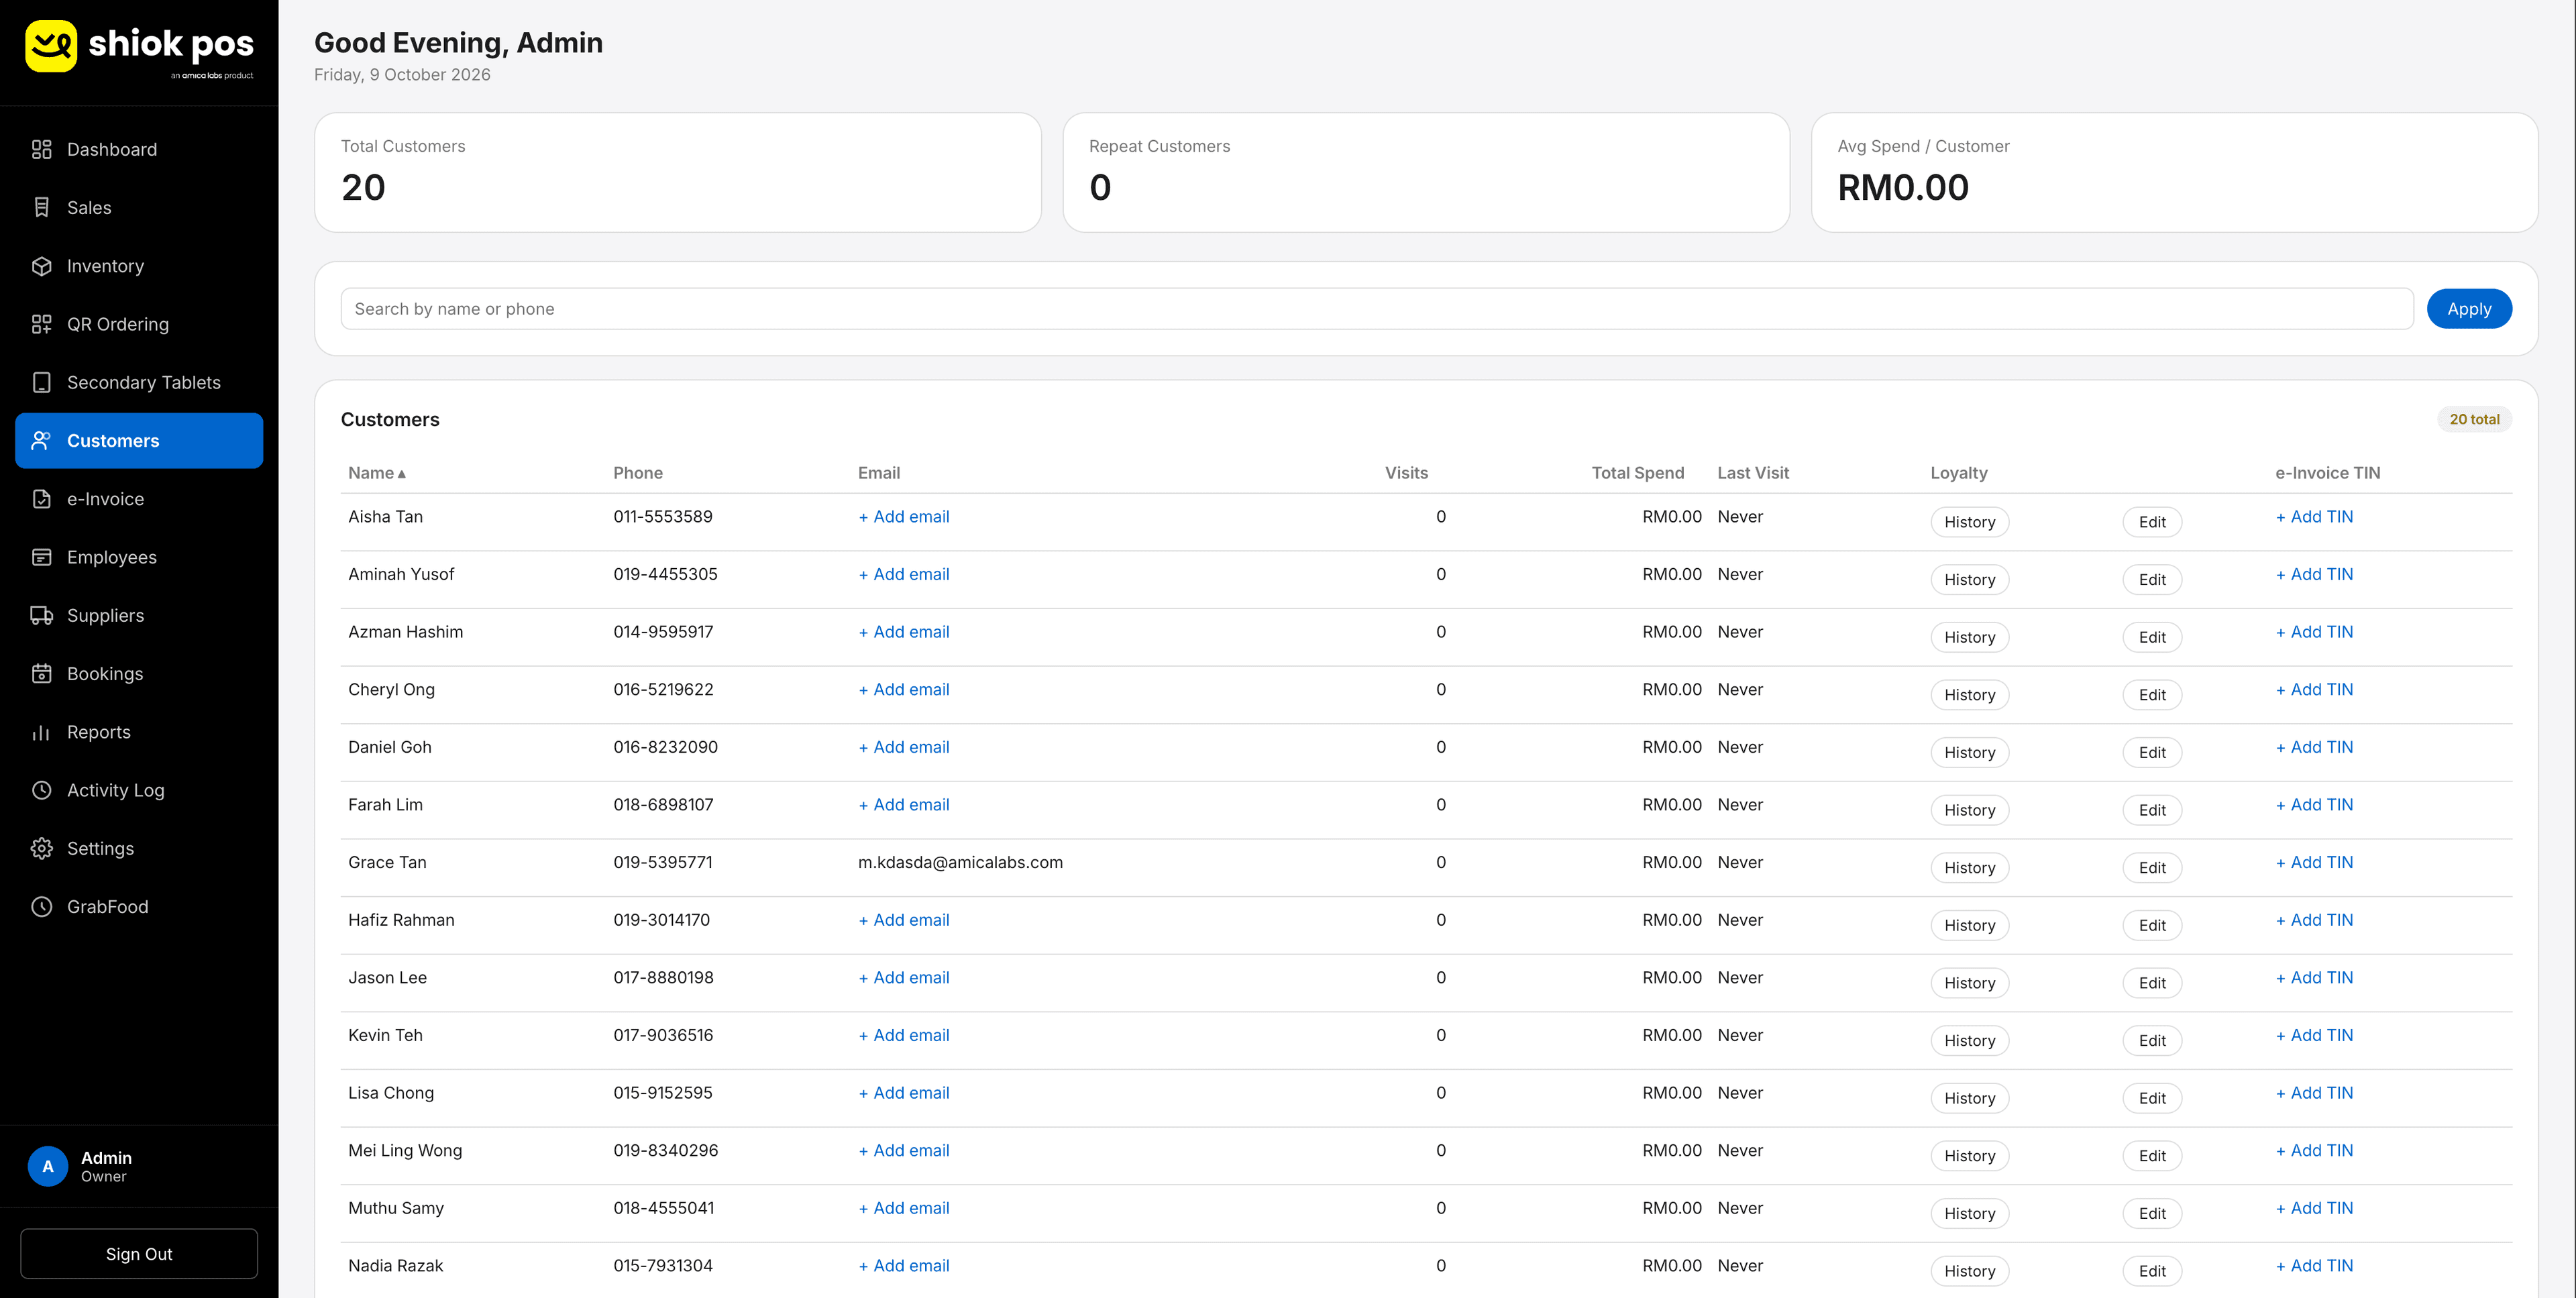The width and height of the screenshot is (2576, 1298).
Task: Add TIN for Grace Tan
Action: click(2314, 862)
